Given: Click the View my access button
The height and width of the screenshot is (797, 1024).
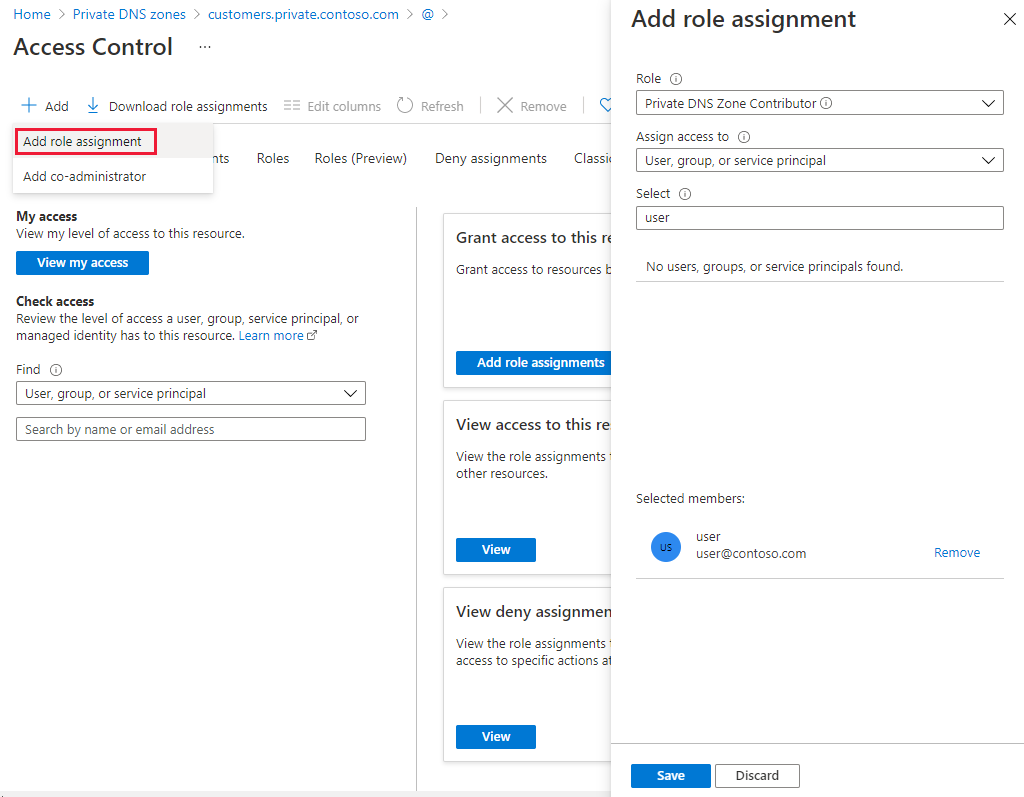Looking at the screenshot, I should tap(82, 263).
